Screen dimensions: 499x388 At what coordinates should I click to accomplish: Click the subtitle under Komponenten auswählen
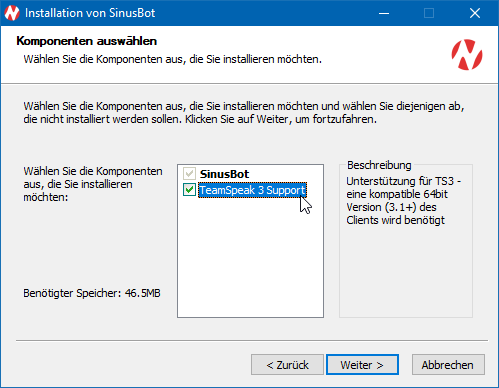[172, 59]
